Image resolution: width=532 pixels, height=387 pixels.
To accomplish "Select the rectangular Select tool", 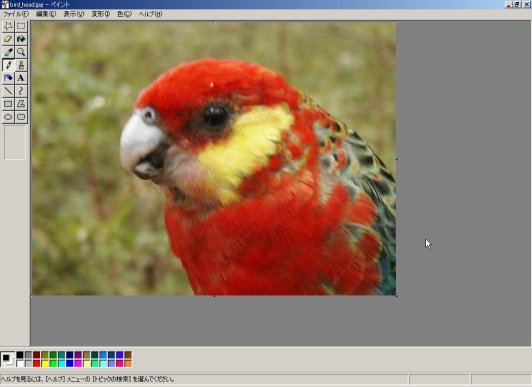I will [21, 26].
